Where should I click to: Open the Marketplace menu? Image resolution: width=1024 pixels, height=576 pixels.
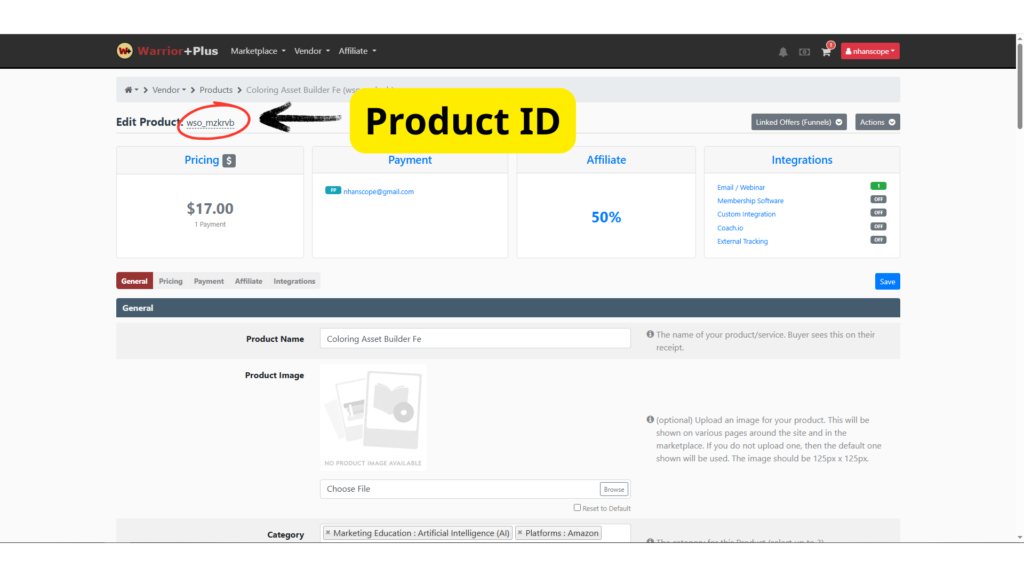[x=258, y=51]
